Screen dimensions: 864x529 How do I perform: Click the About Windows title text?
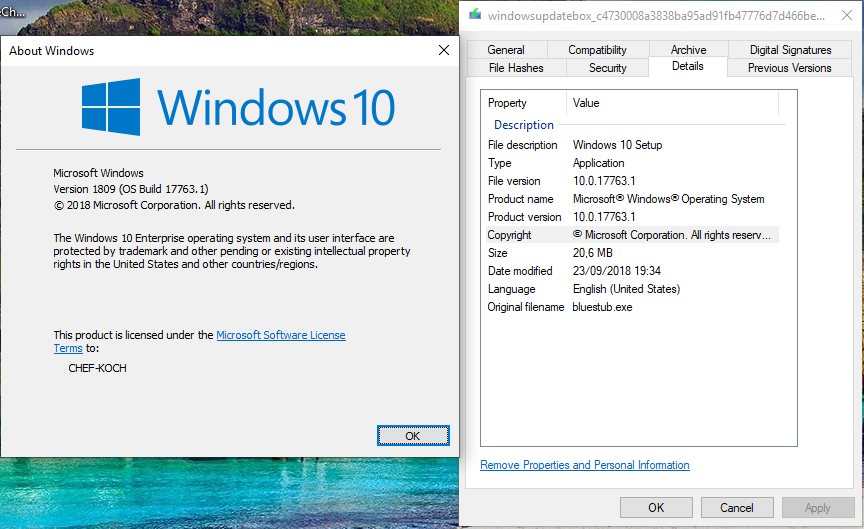click(52, 51)
